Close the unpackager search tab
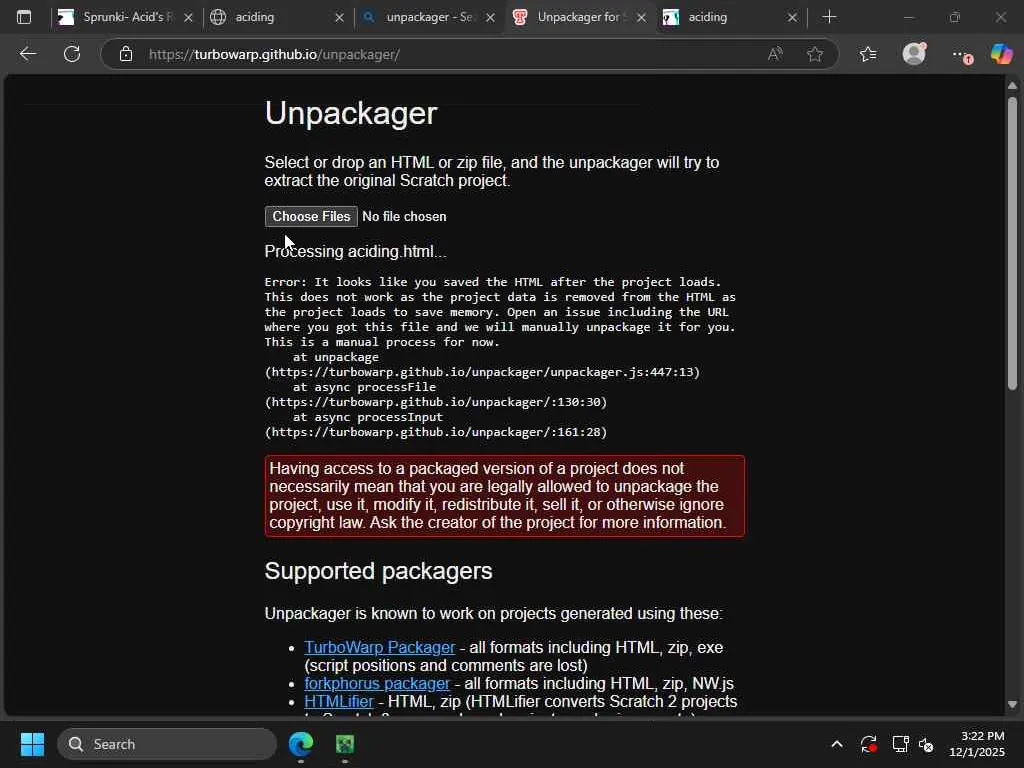The height and width of the screenshot is (768, 1024). (x=490, y=18)
